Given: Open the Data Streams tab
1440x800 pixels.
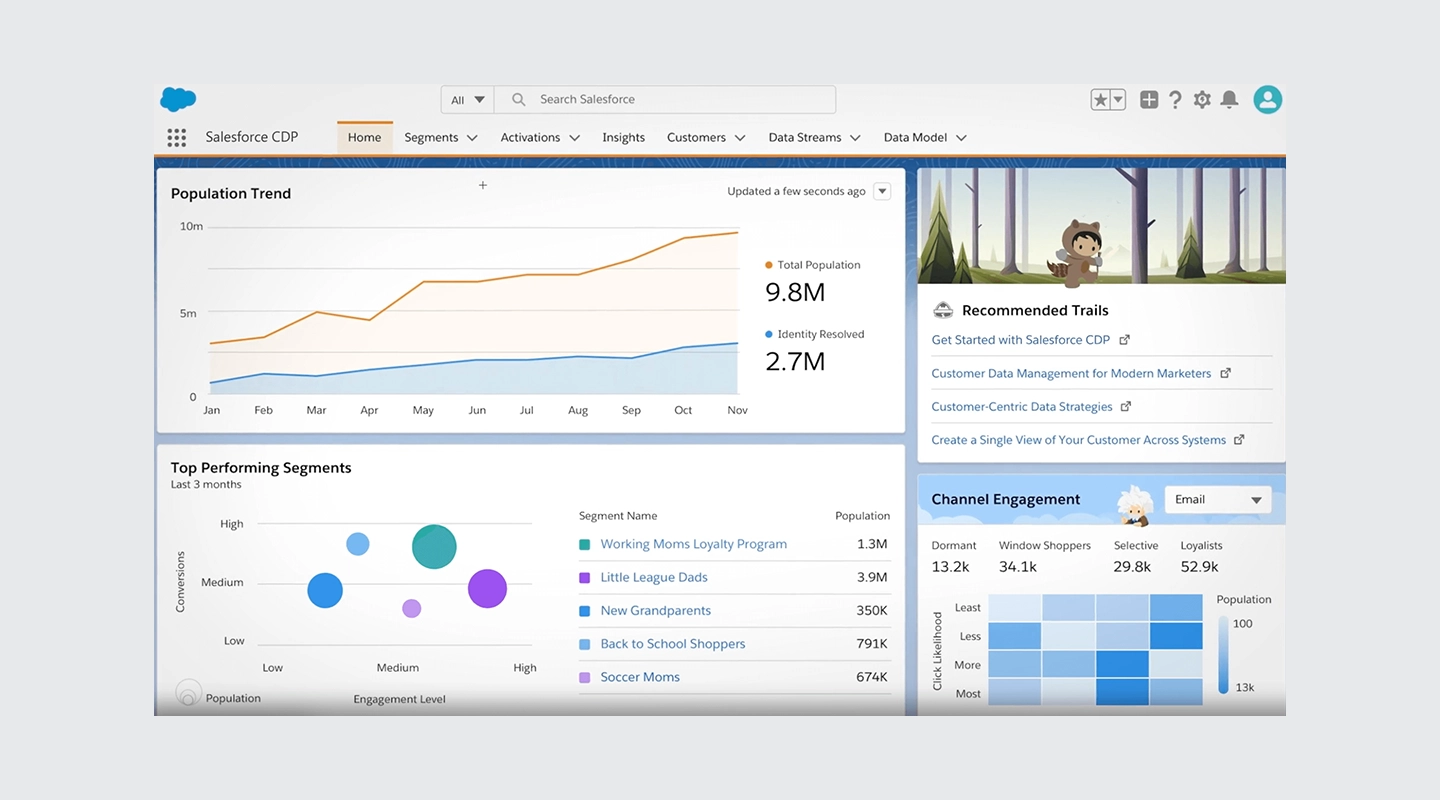Looking at the screenshot, I should point(805,138).
